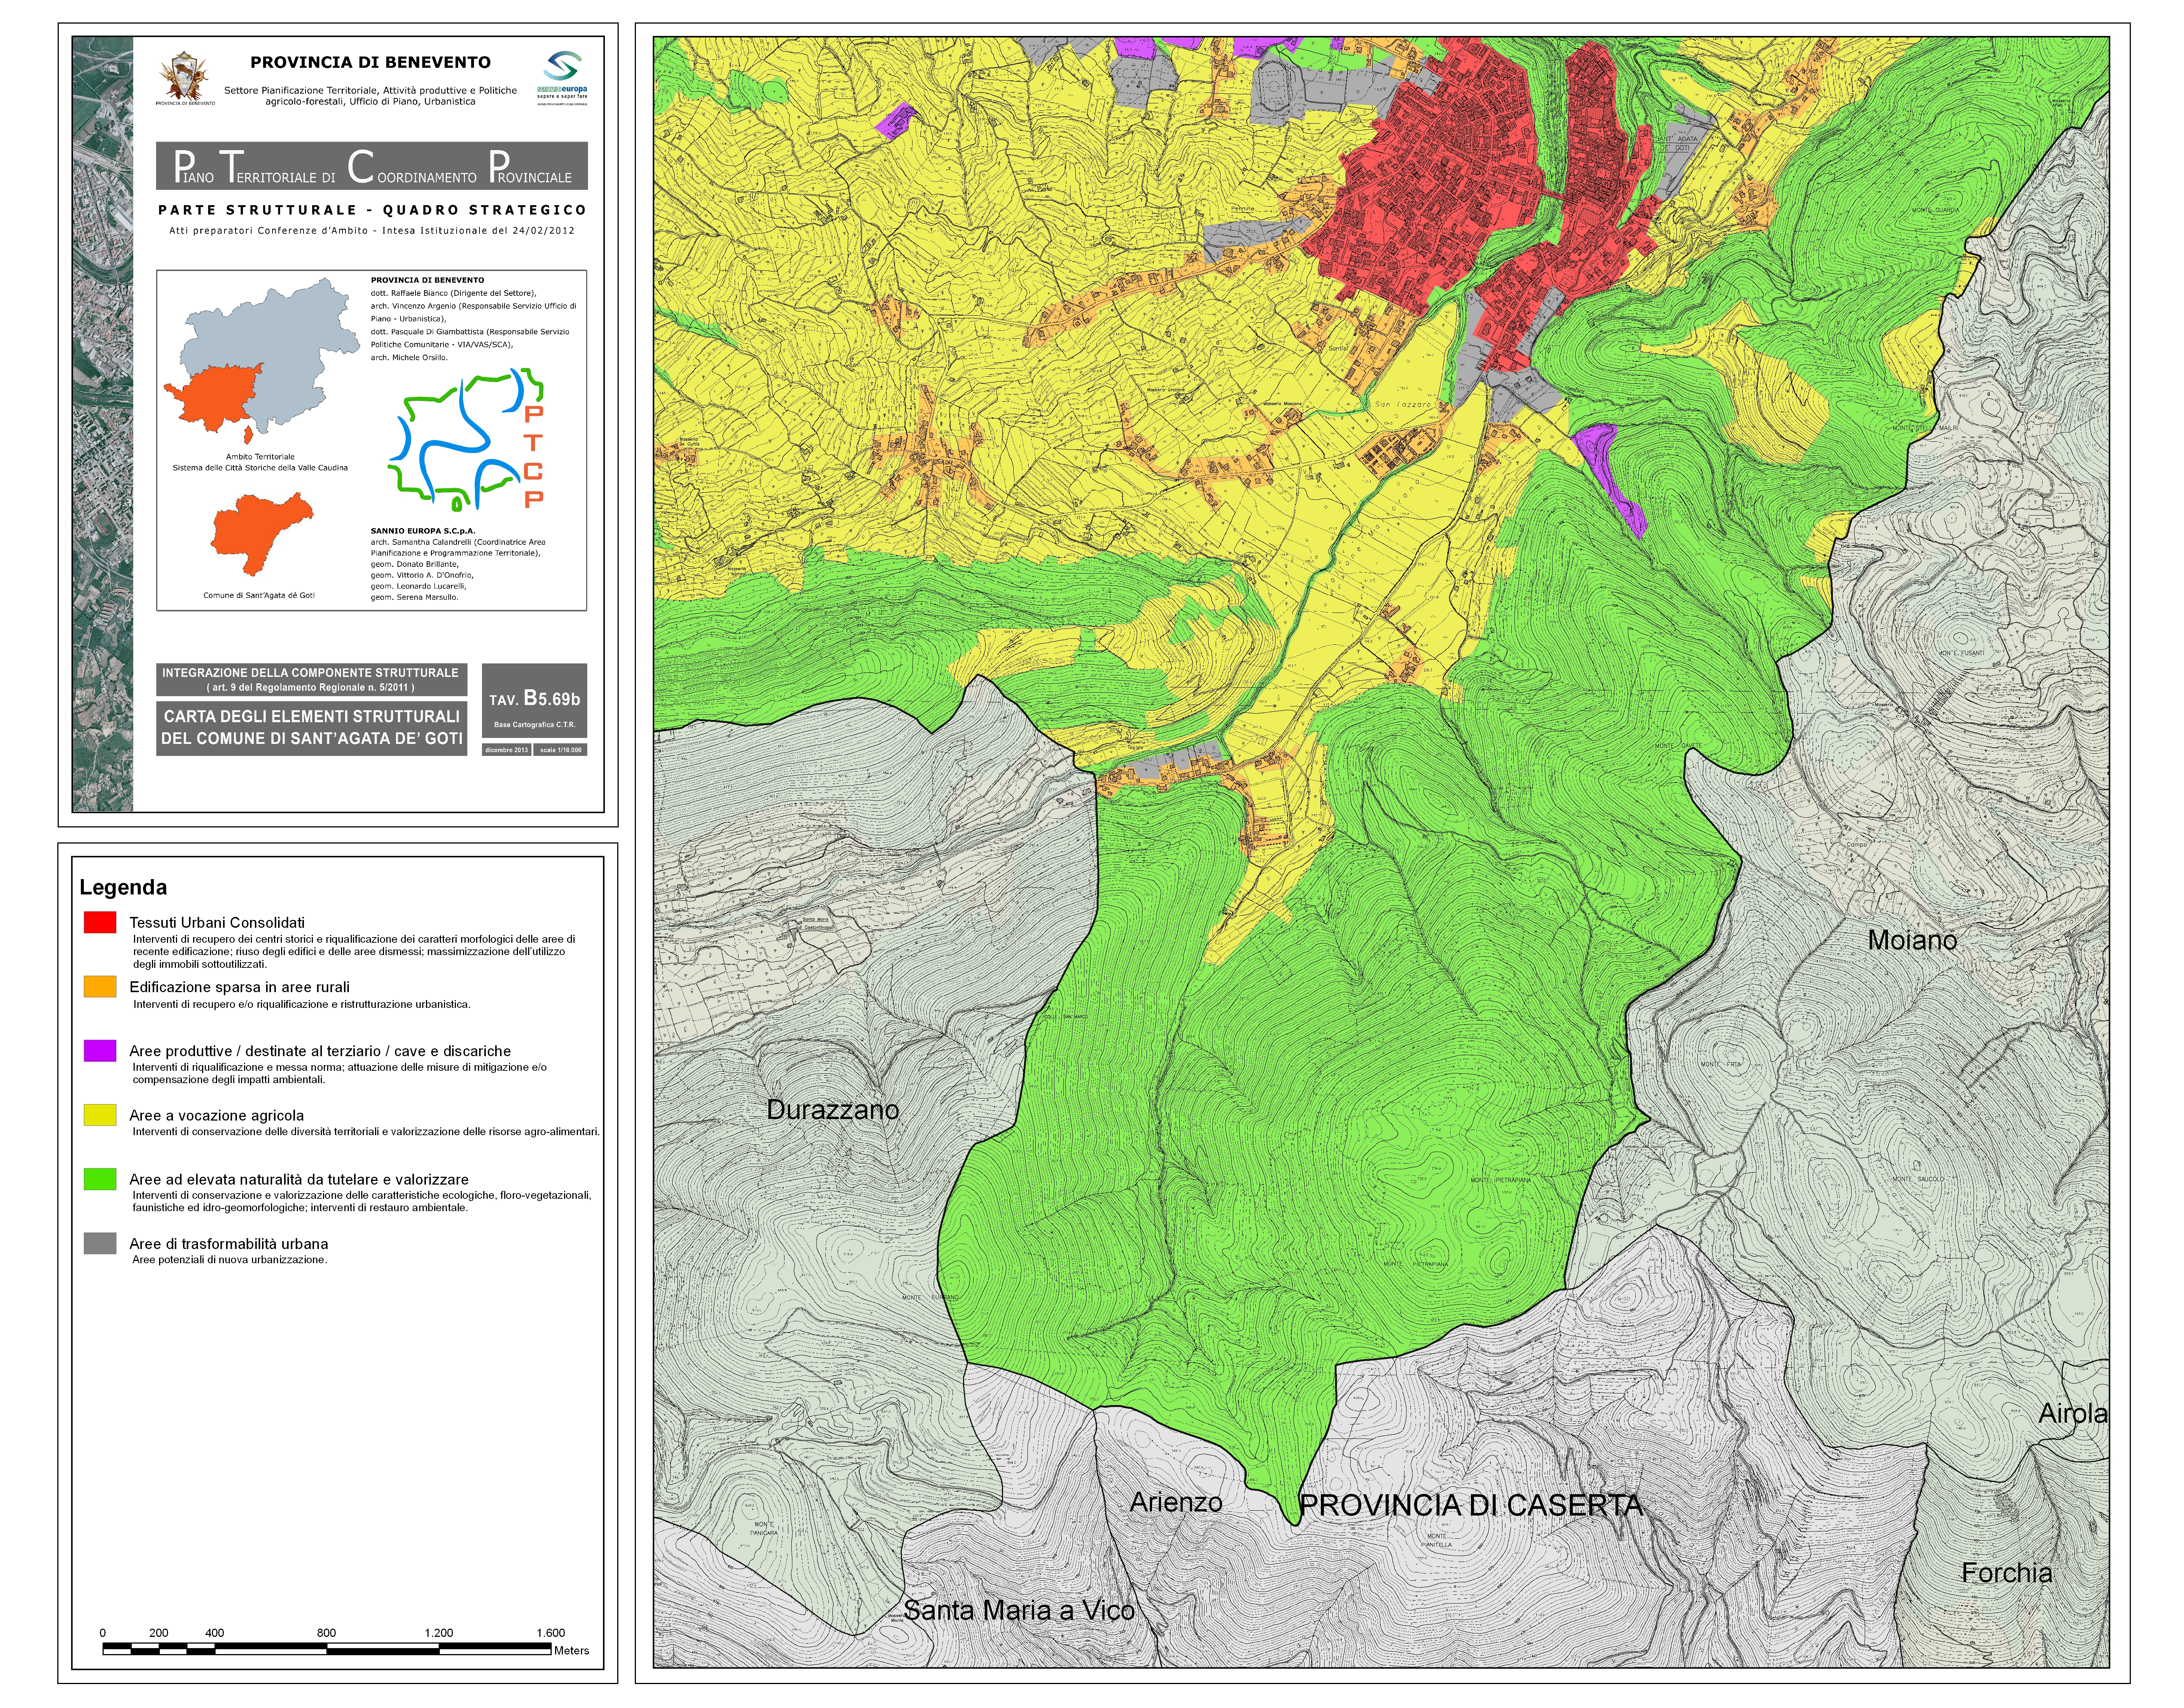Click 'PARTE STRUTTURALE - QUADRO STRATEGICO' heading
The height and width of the screenshot is (1708, 2184).
372,210
